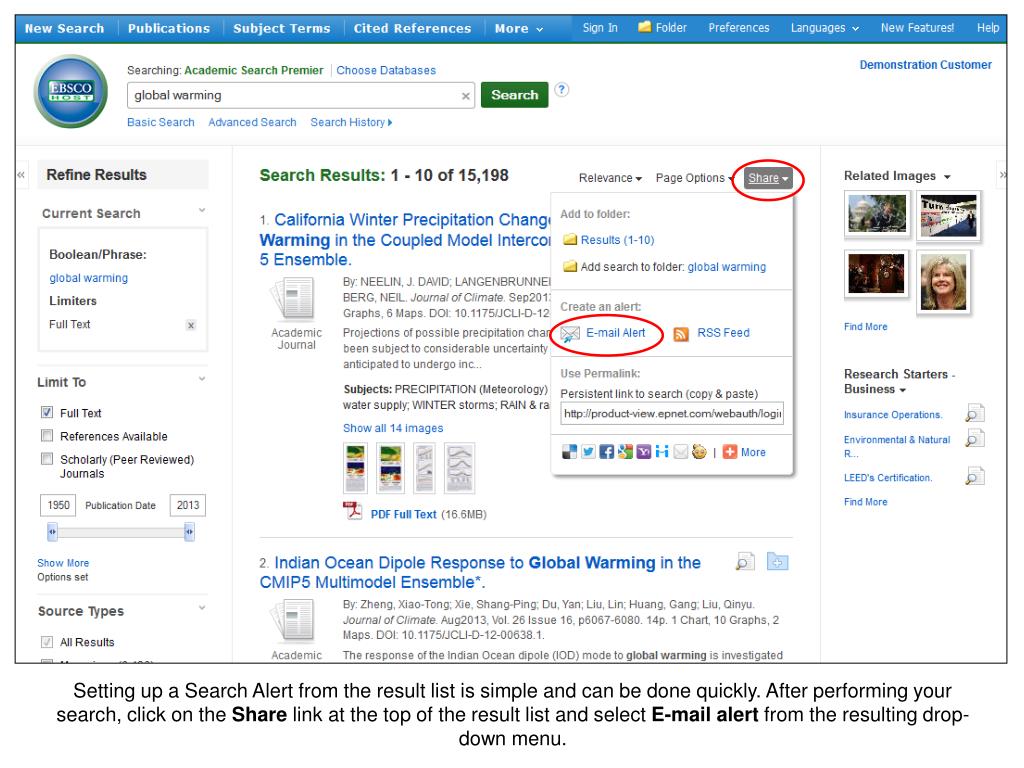Remove the Full Text limiter with the x icon

coord(191,325)
